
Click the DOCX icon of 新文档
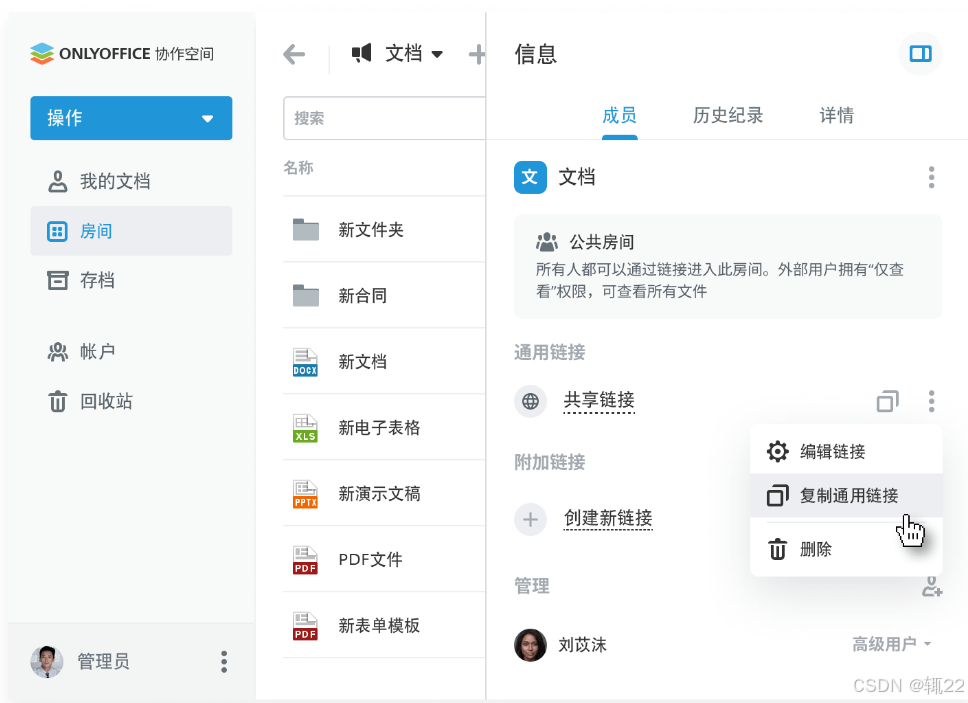click(305, 362)
